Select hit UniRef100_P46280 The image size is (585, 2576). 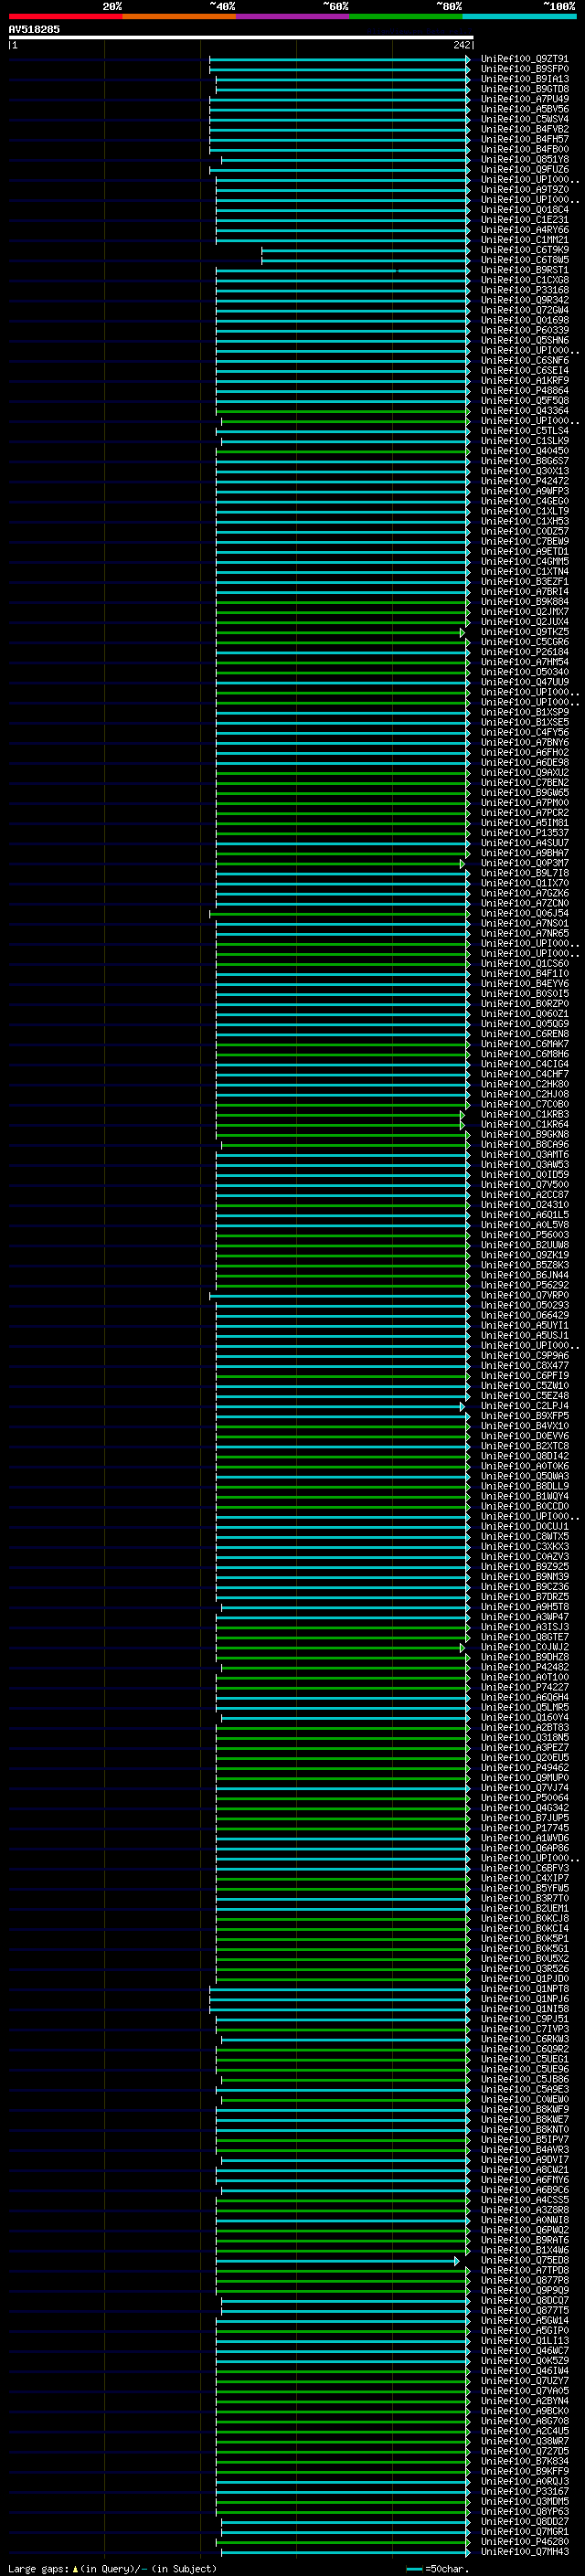pos(524,2541)
